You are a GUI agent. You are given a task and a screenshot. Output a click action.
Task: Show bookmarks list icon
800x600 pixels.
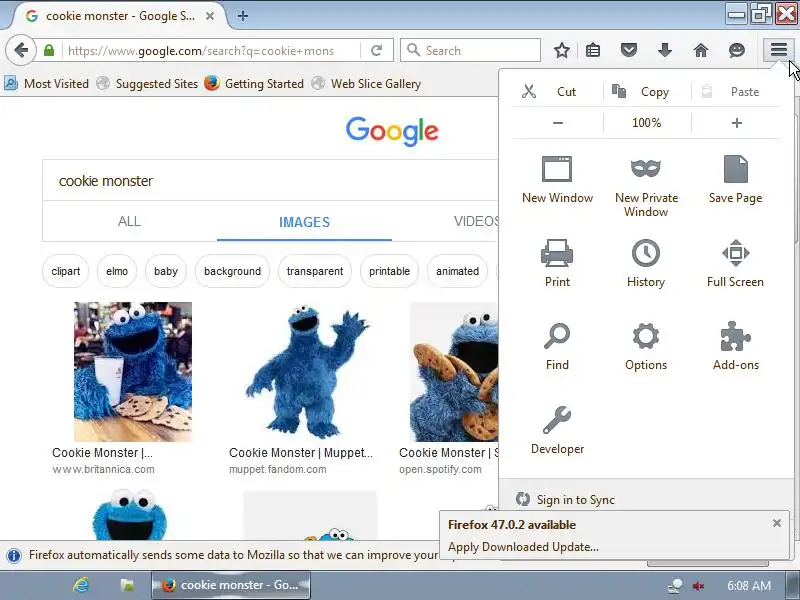click(593, 50)
